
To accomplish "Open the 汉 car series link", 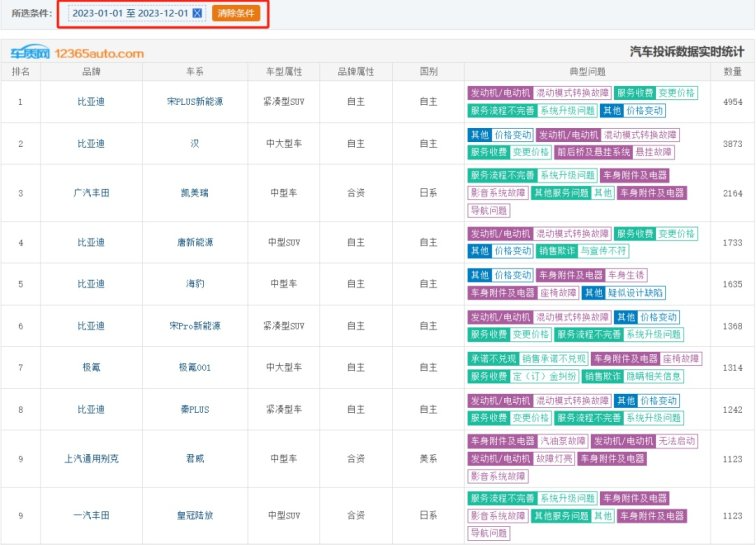I will point(195,143).
